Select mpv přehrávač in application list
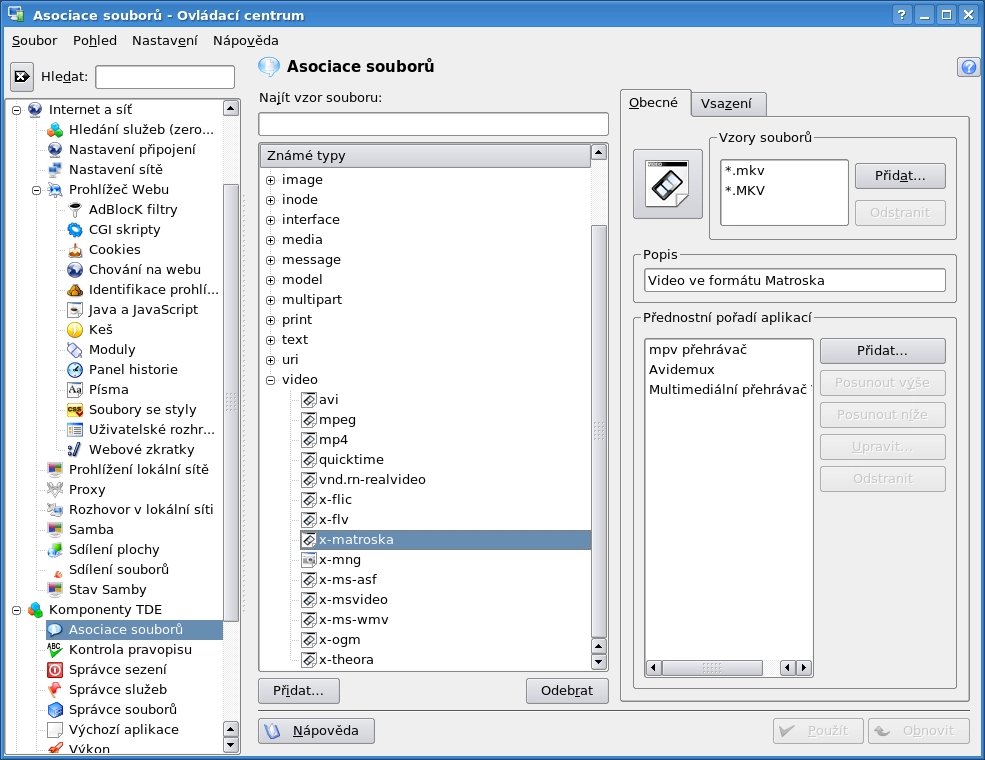 698,350
